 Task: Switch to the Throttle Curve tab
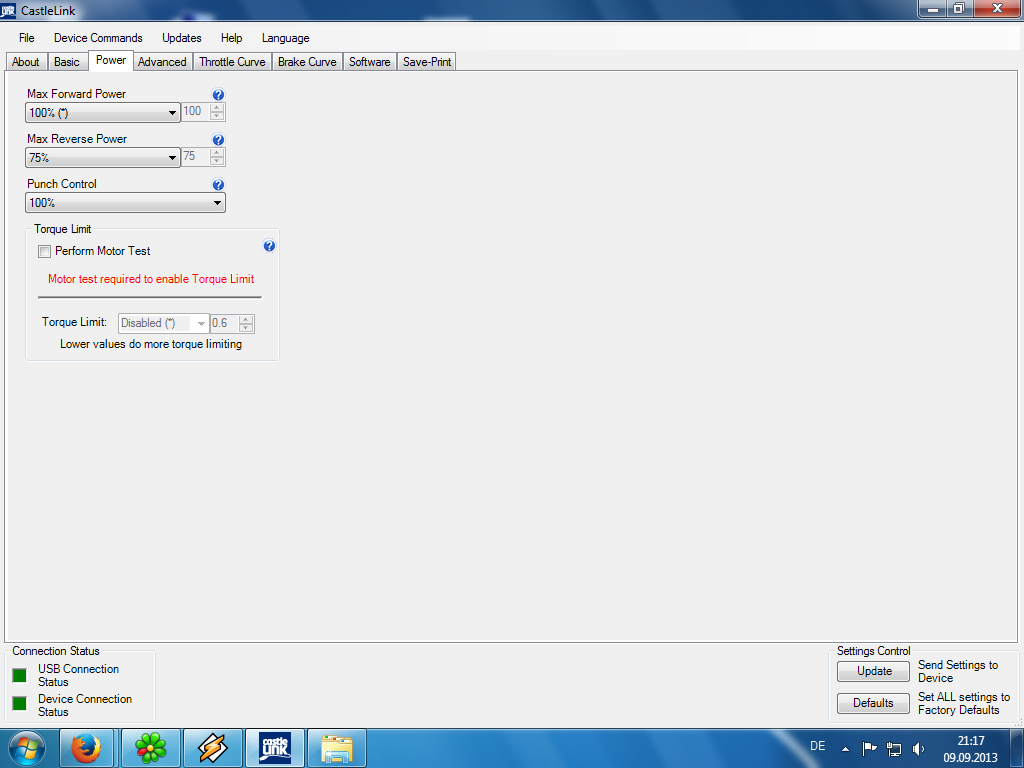click(x=232, y=62)
